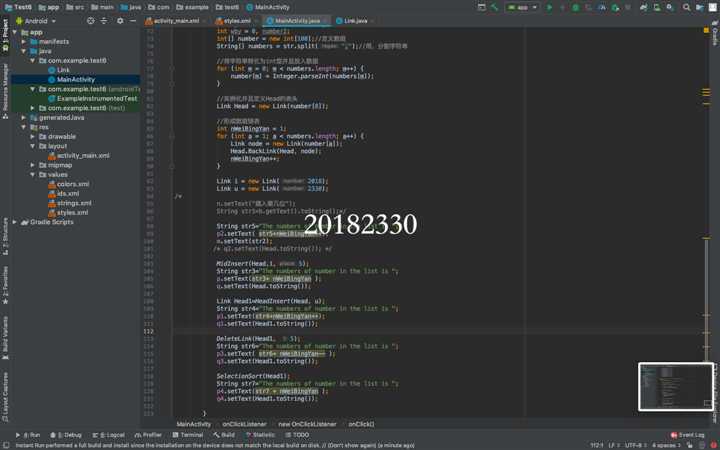720x450 pixels.
Task: Click the Sync Project with Gradle icon
Action: [x=644, y=7]
